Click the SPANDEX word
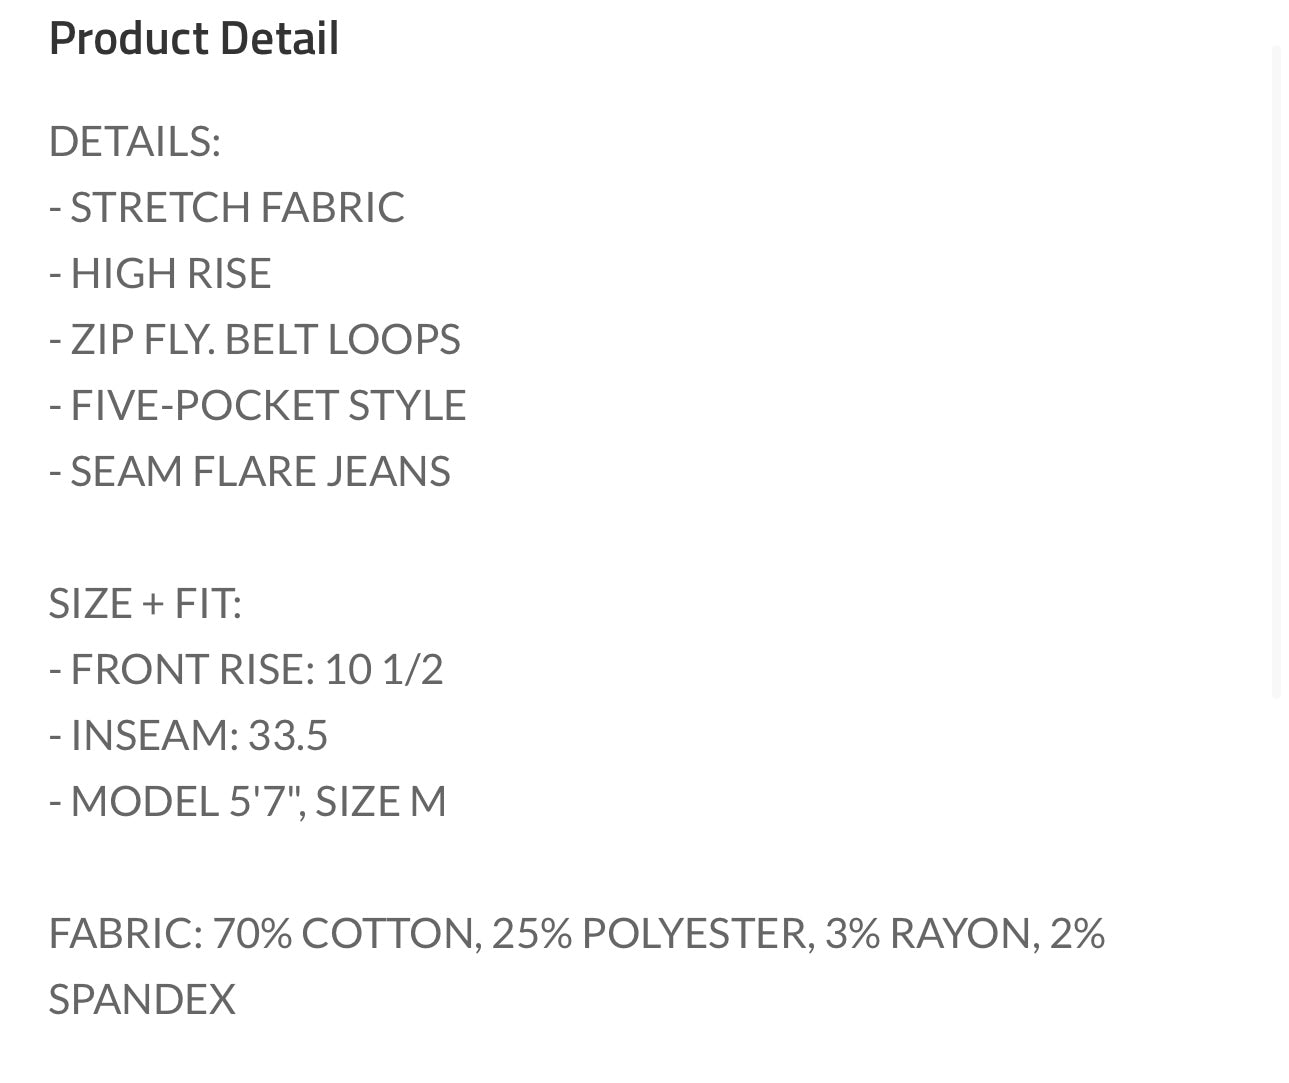Screen dimensions: 1289x1083 point(142,999)
